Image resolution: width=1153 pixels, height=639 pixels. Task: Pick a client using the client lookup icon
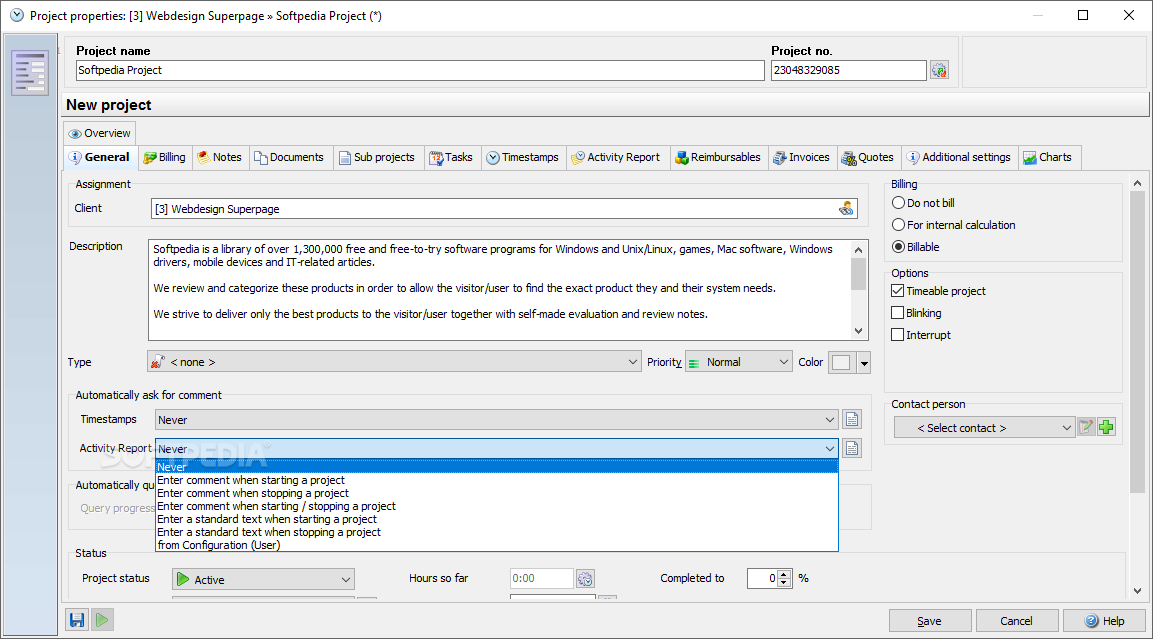pyautogui.click(x=846, y=209)
